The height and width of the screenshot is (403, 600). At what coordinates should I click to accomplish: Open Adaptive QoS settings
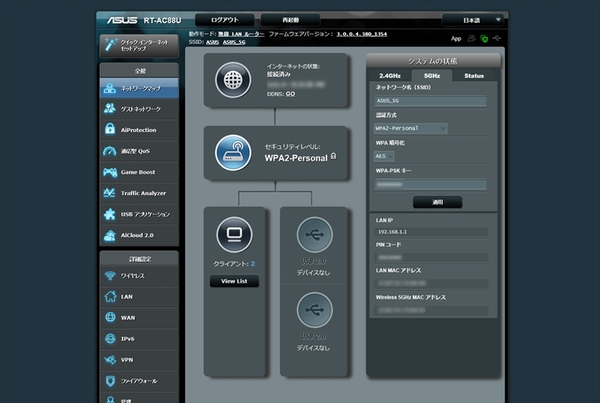point(139,151)
